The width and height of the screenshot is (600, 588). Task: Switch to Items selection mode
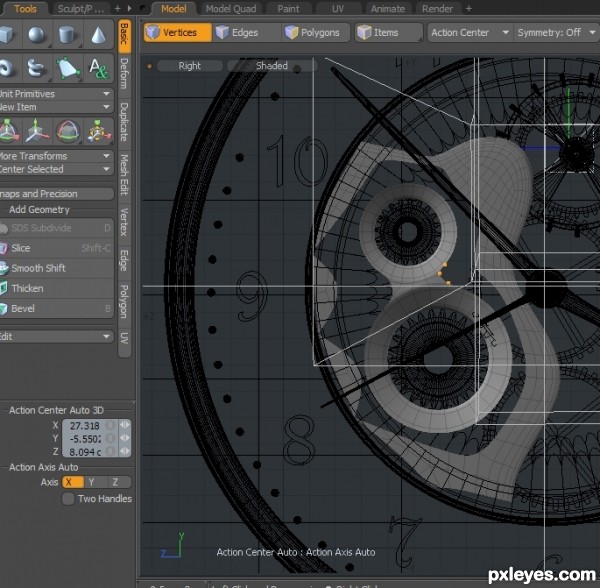(389, 33)
